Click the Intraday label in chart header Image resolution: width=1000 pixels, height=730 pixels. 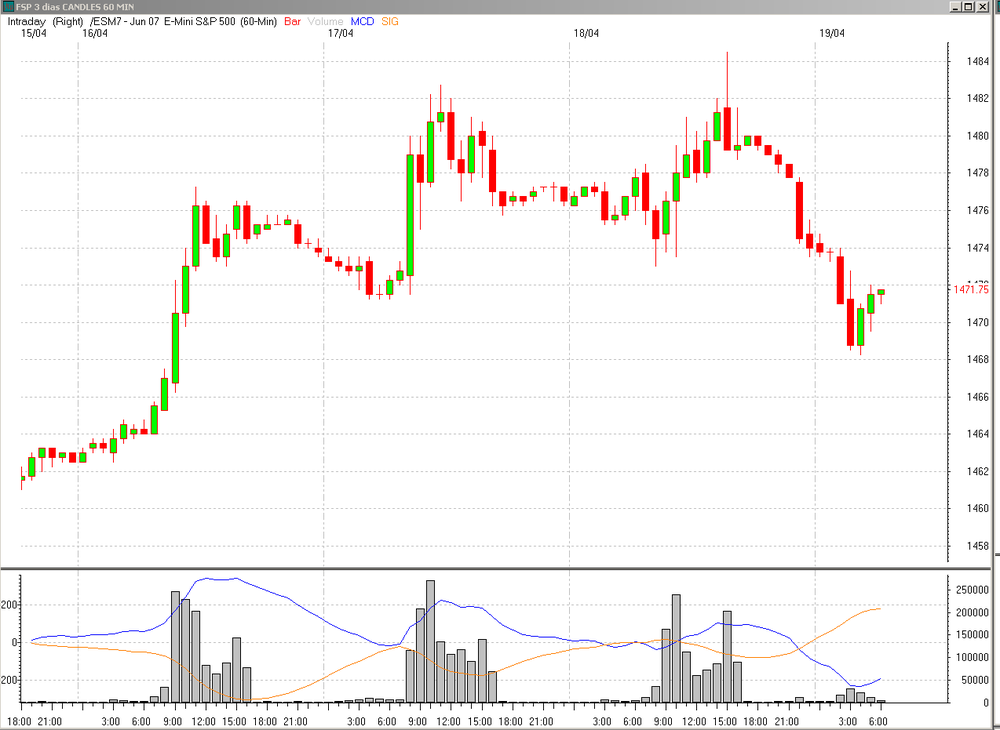tap(26, 22)
